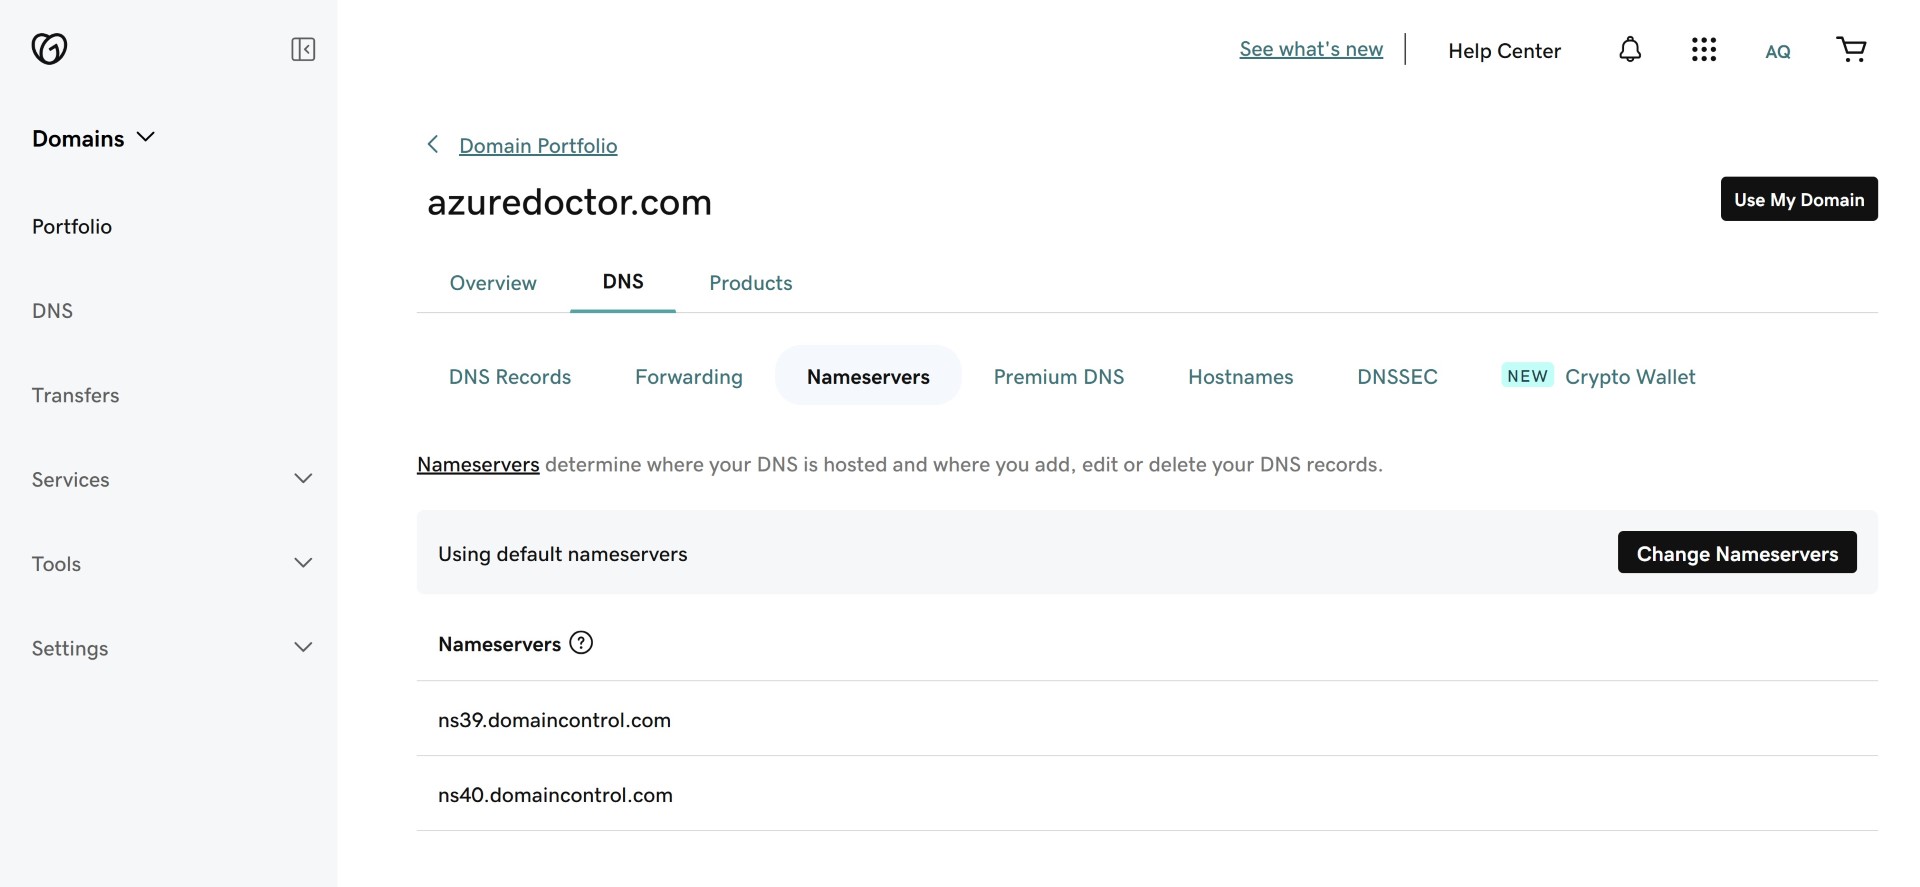This screenshot has width=1920, height=887.
Task: Go back to Domain Portfolio link
Action: tap(538, 146)
